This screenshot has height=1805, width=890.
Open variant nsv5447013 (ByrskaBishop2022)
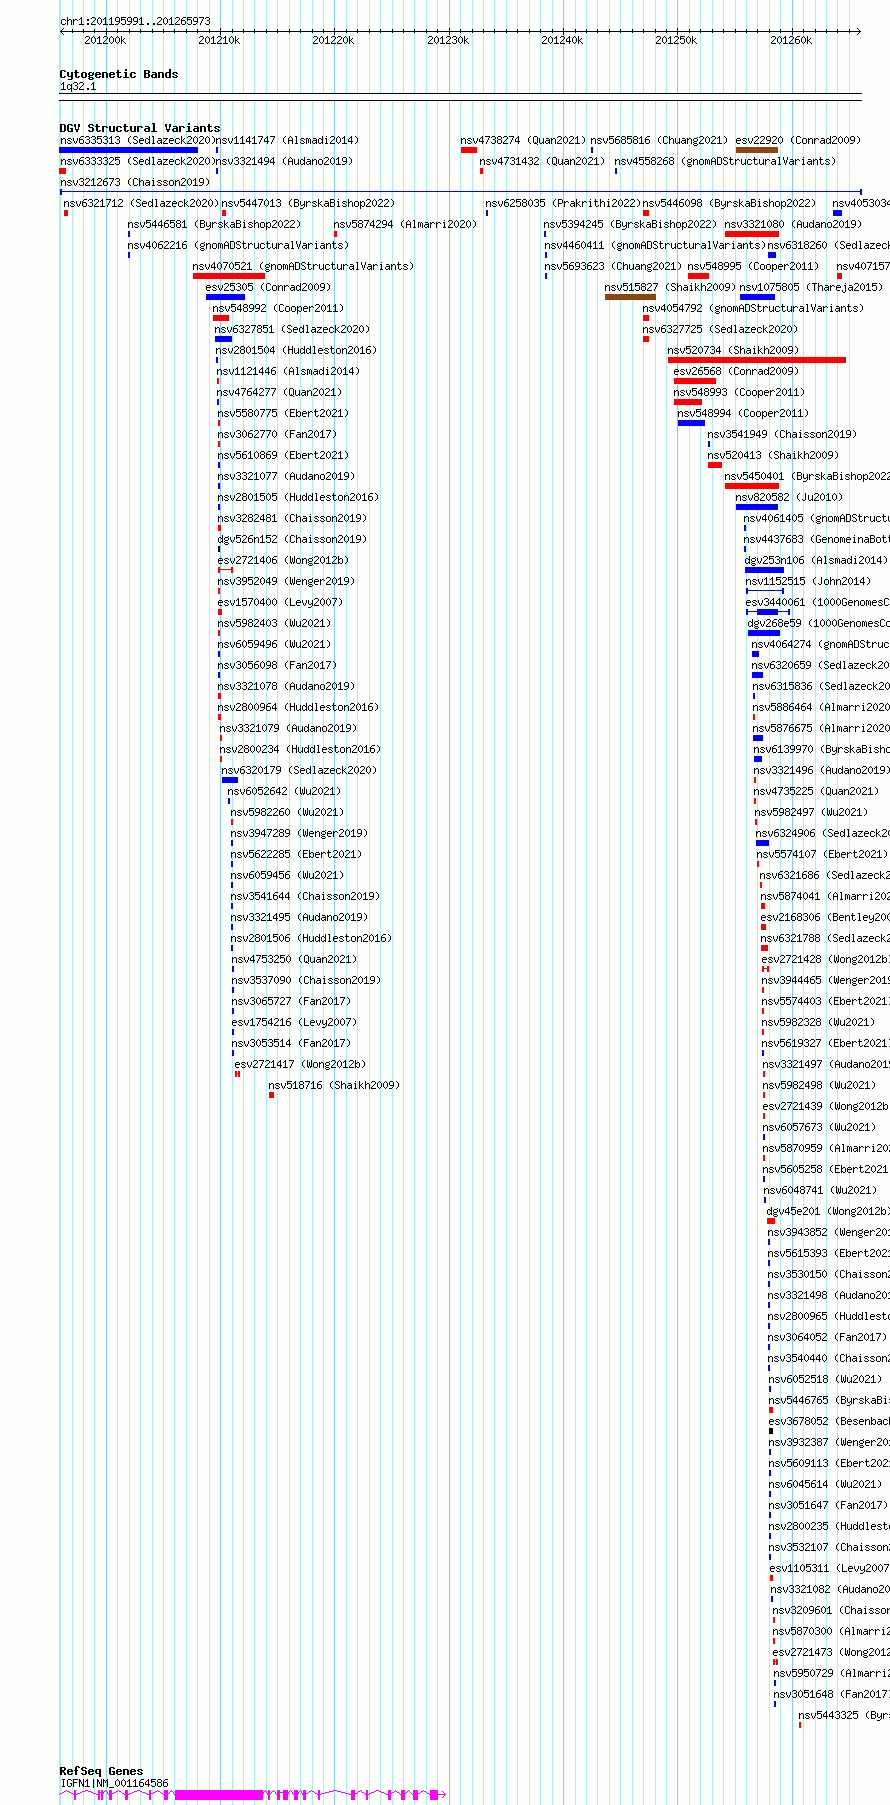pos(308,203)
